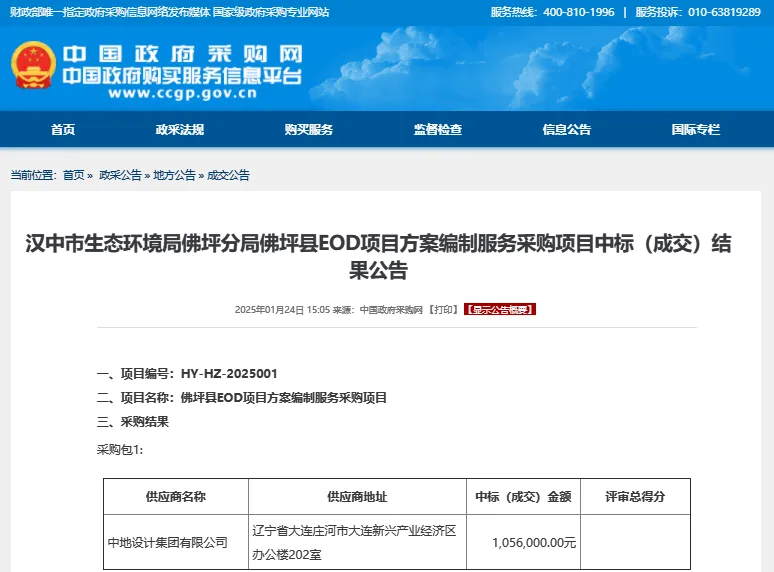Navigate to 地方公告 breadcrumb

pos(174,175)
